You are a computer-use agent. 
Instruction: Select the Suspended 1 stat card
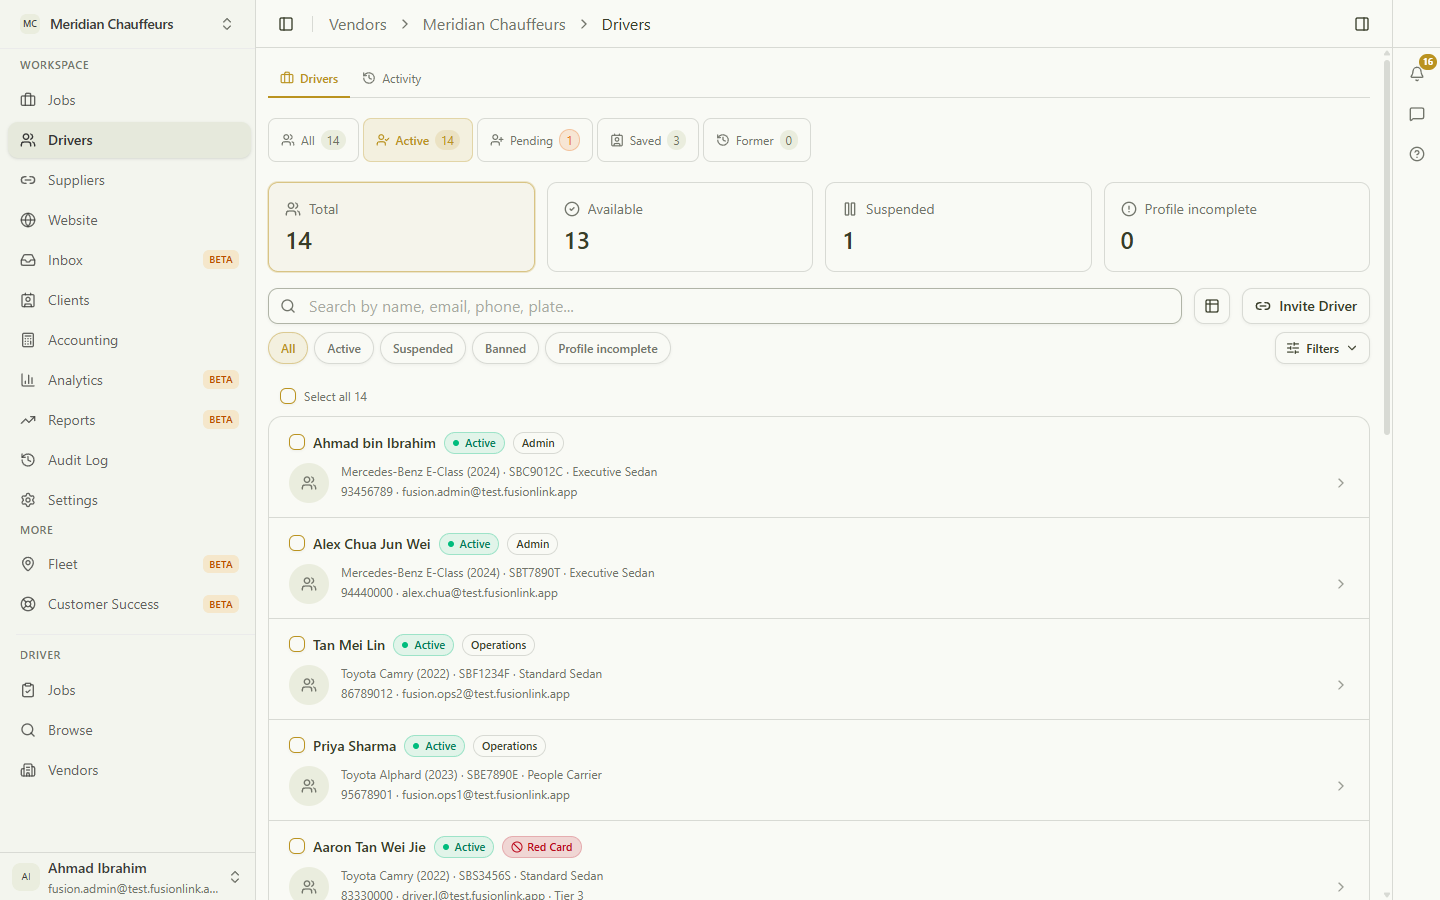pyautogui.click(x=958, y=227)
